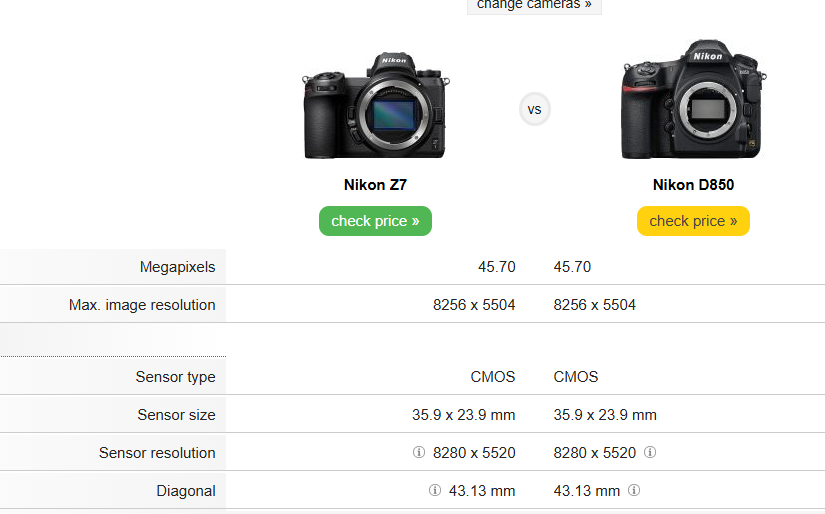
Task: Click Z7's 8280 x 5520 sensor resolution value
Action: [474, 453]
